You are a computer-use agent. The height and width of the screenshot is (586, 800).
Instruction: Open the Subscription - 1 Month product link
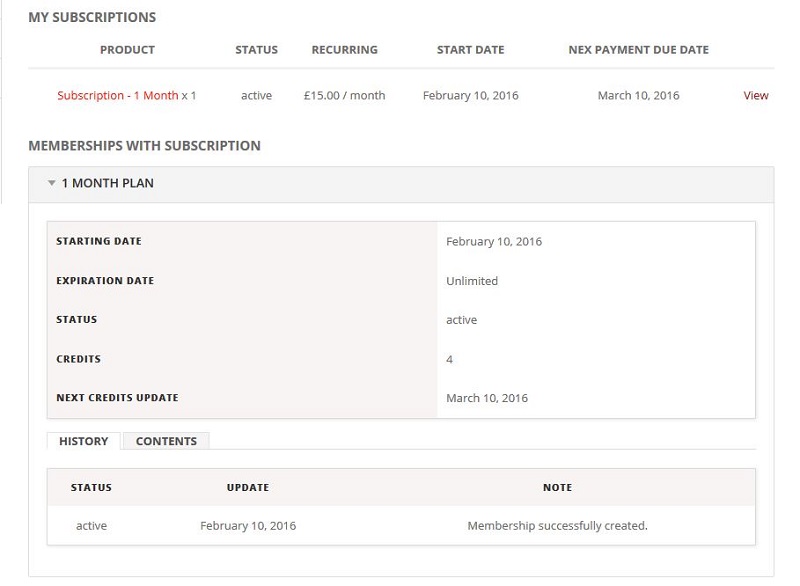tap(118, 95)
